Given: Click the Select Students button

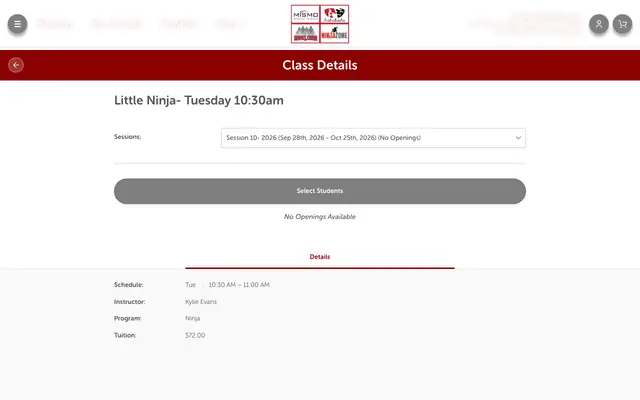Looking at the screenshot, I should 320,191.
